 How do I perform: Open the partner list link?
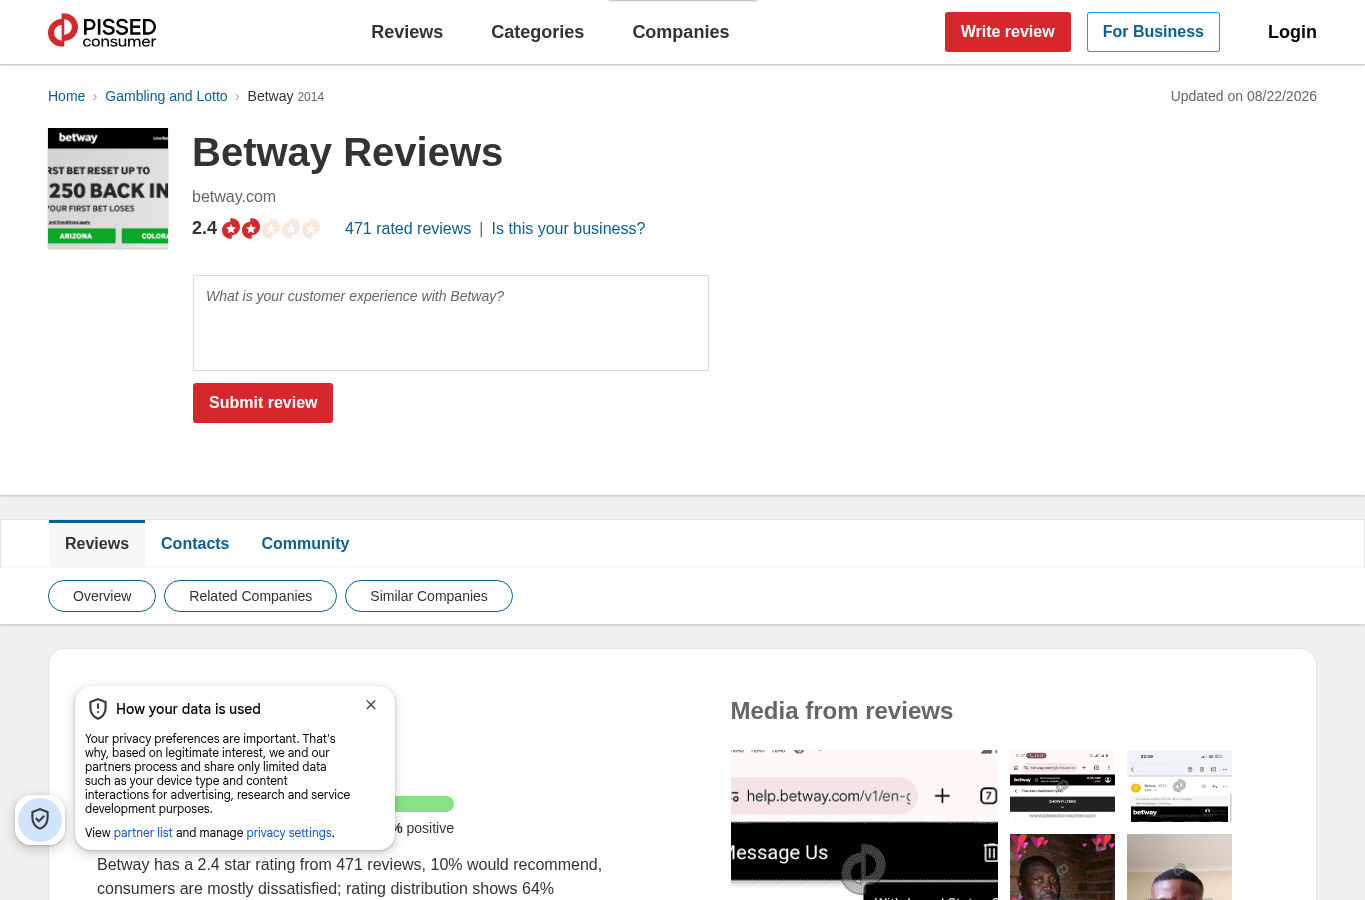(x=143, y=833)
